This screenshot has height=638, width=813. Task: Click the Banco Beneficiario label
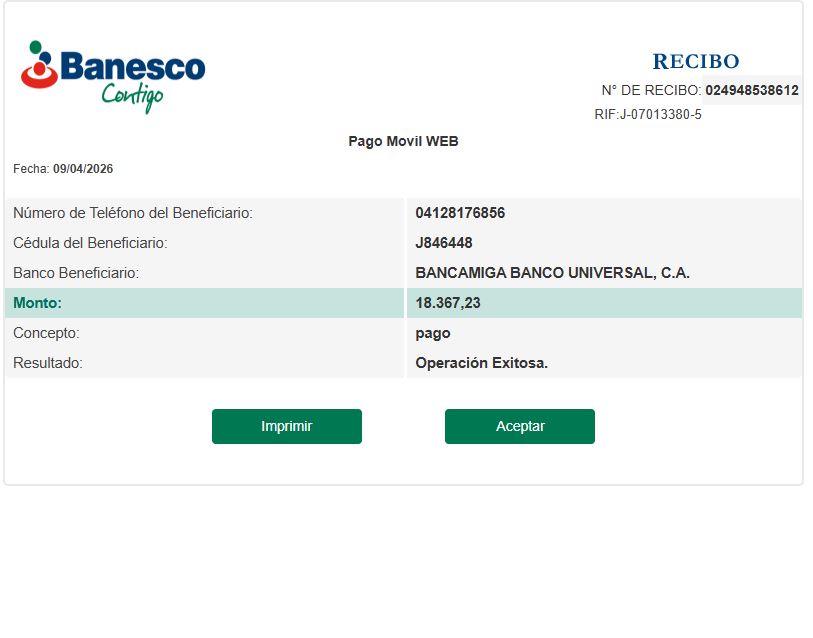point(76,273)
